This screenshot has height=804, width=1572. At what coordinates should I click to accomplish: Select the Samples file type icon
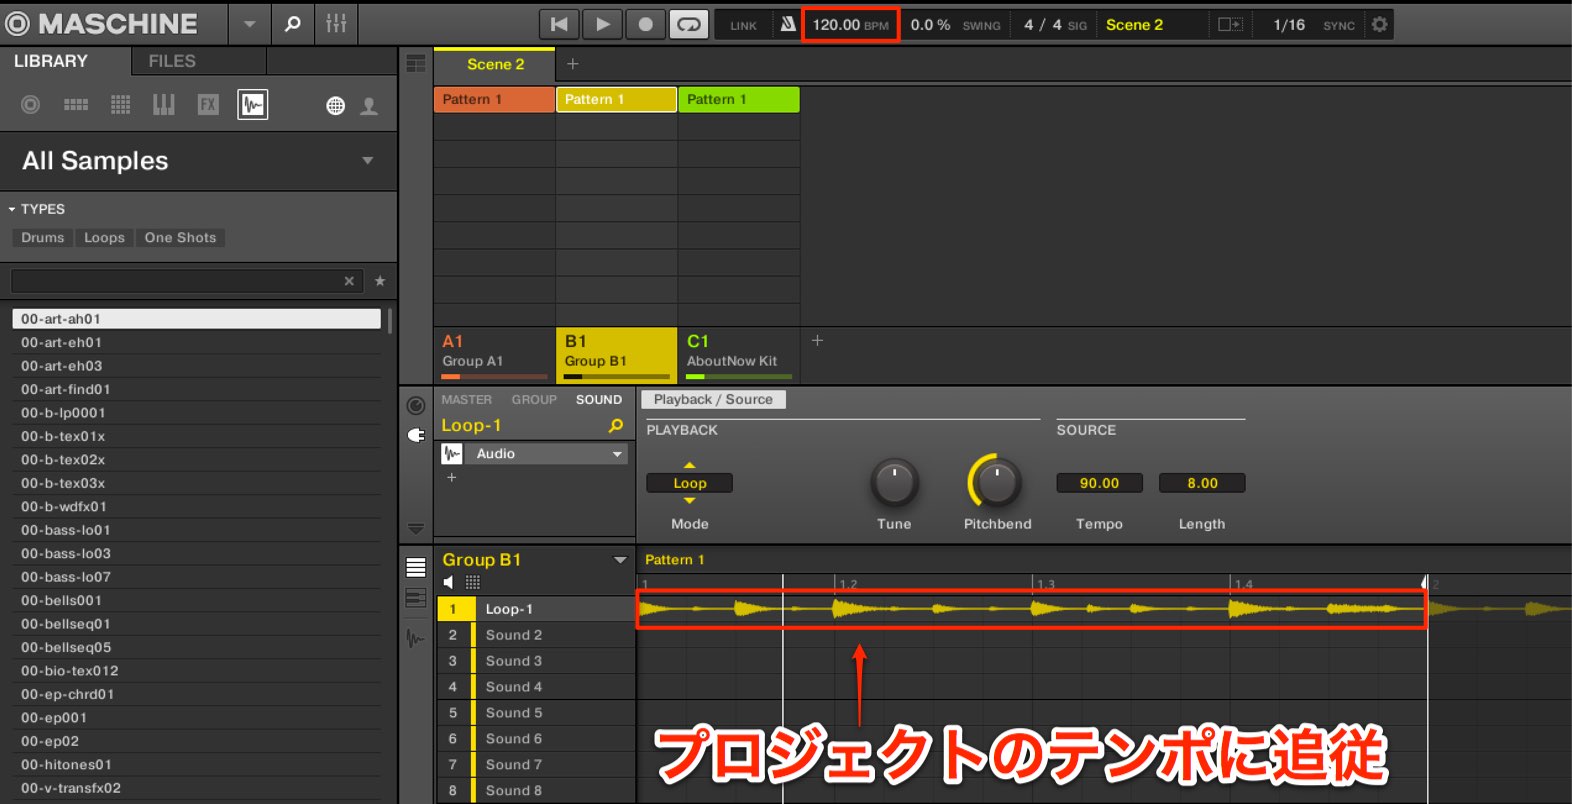(x=252, y=104)
